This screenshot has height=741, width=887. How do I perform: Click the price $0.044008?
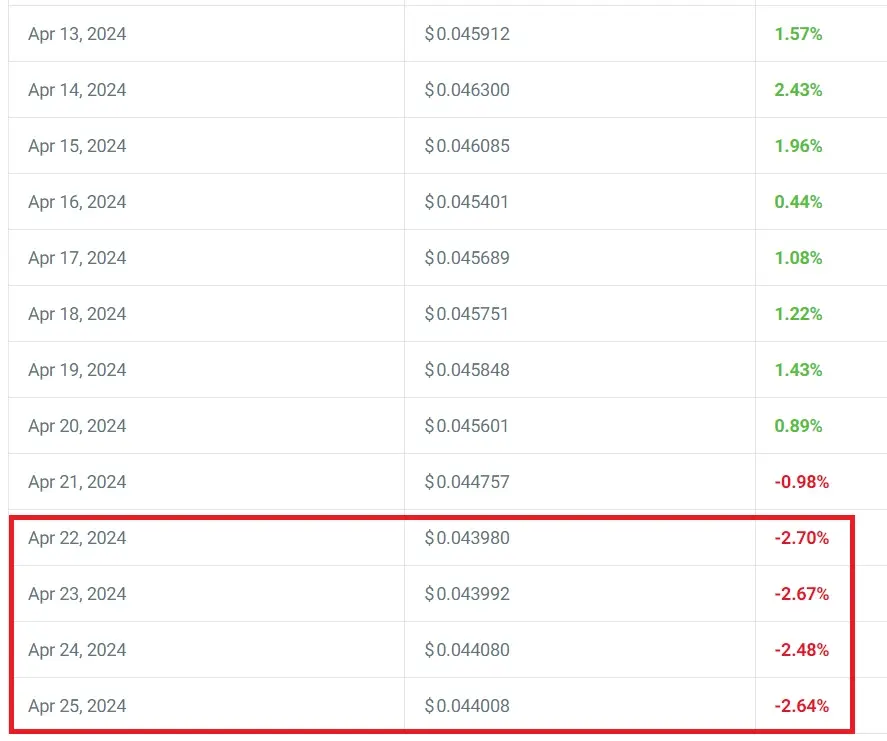pos(467,706)
